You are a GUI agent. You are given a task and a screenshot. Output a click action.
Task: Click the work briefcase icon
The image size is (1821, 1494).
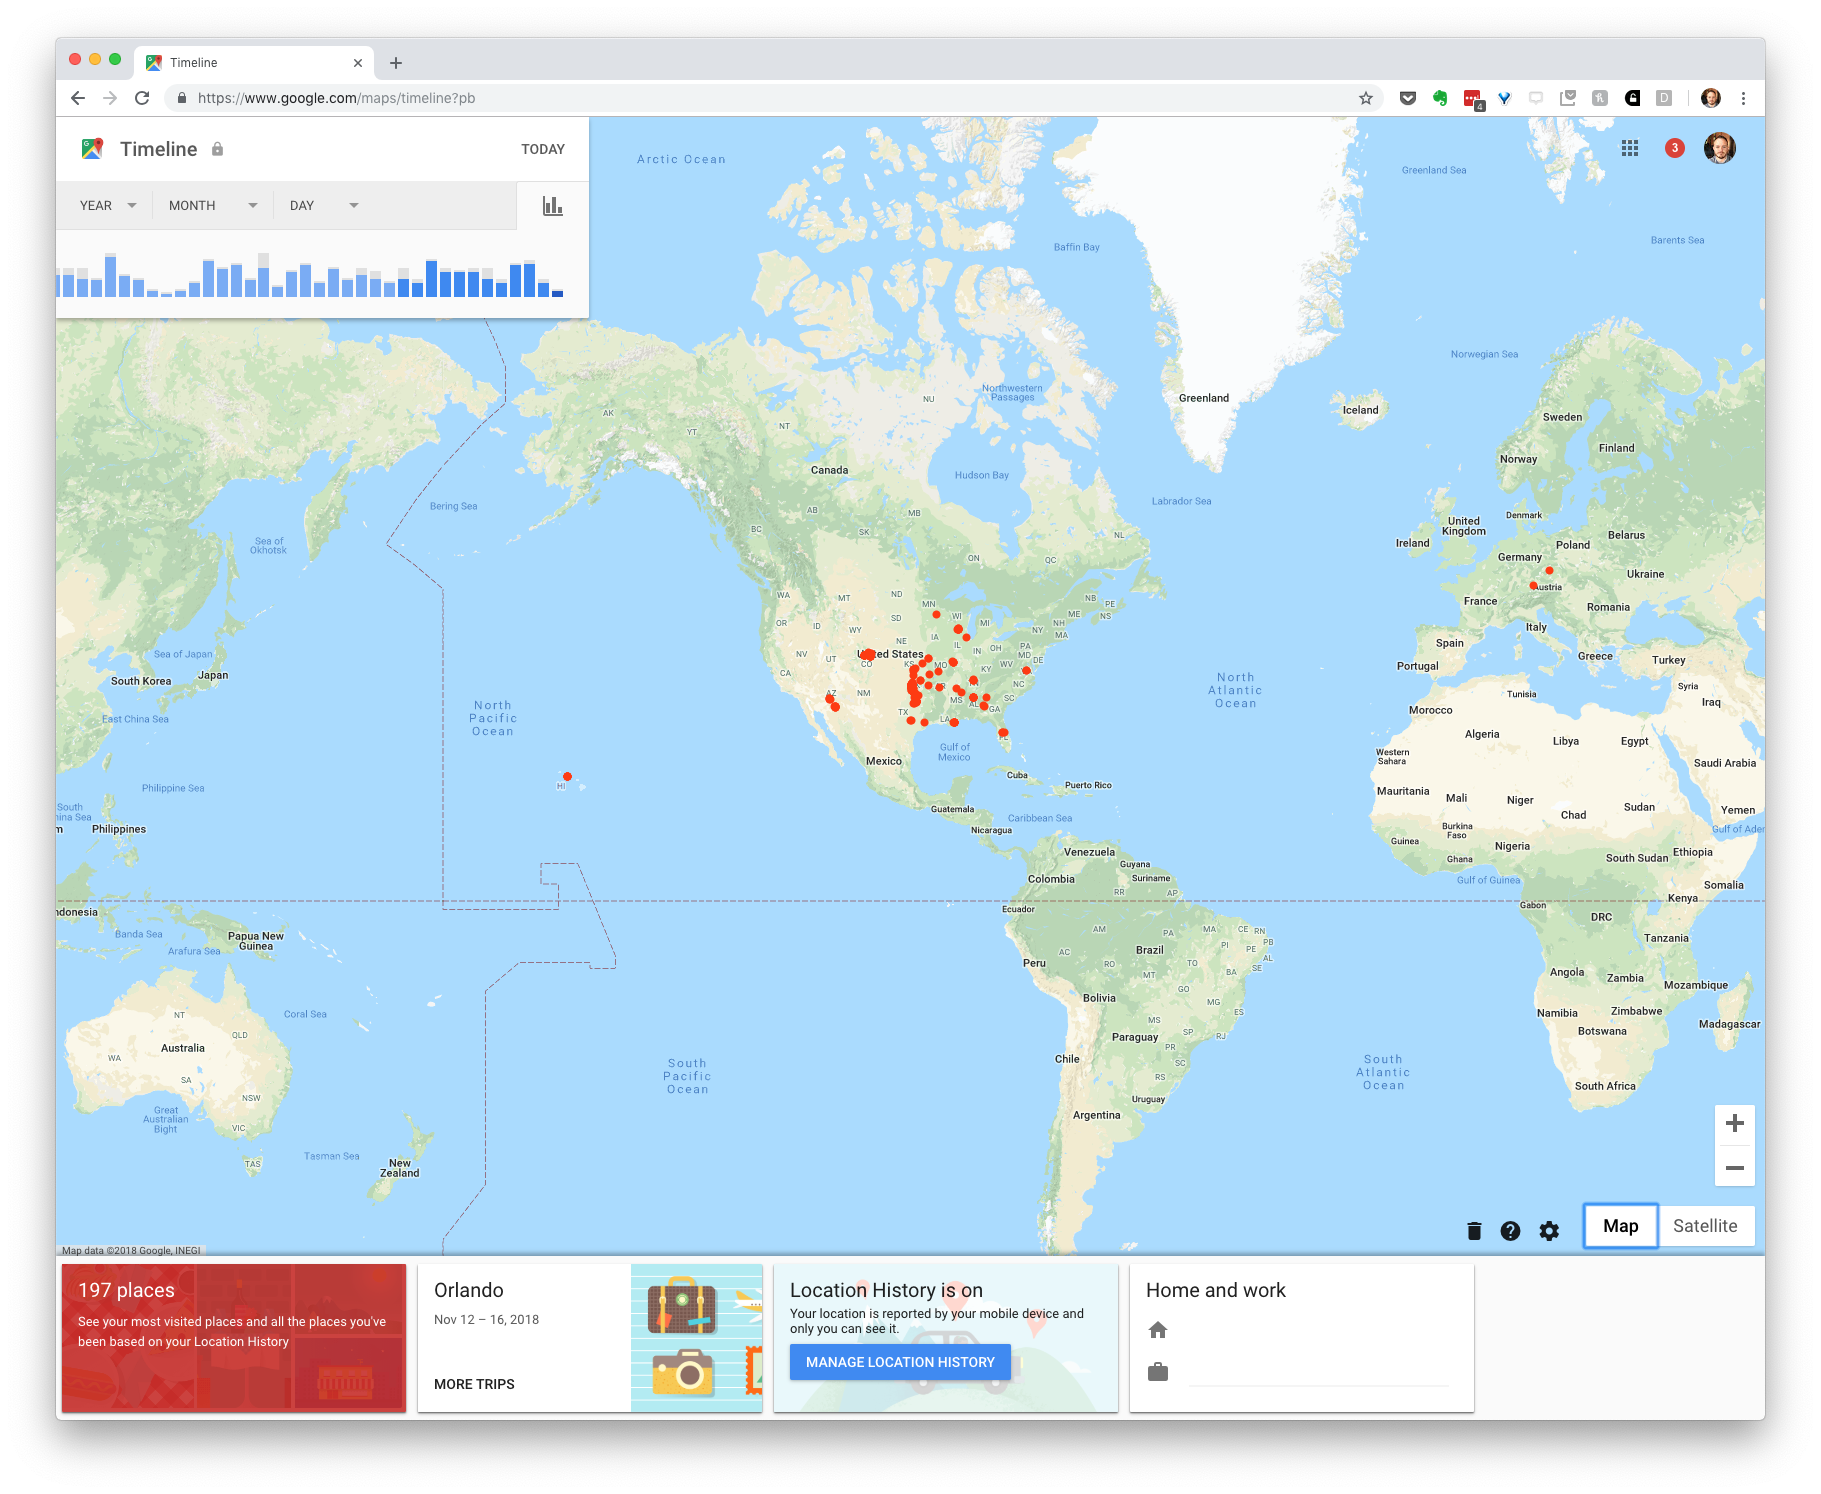pos(1158,1372)
